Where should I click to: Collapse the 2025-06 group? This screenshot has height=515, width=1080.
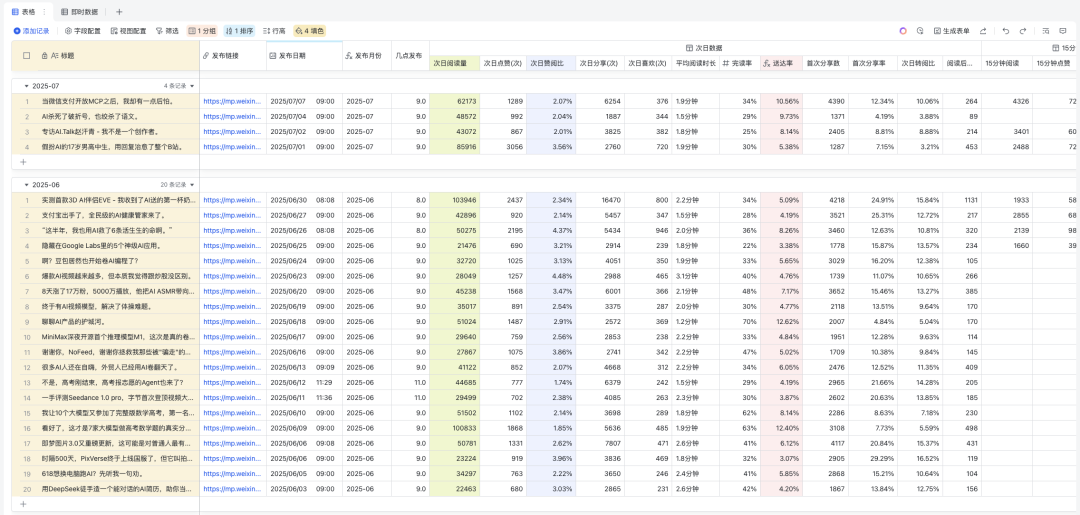click(x=27, y=185)
